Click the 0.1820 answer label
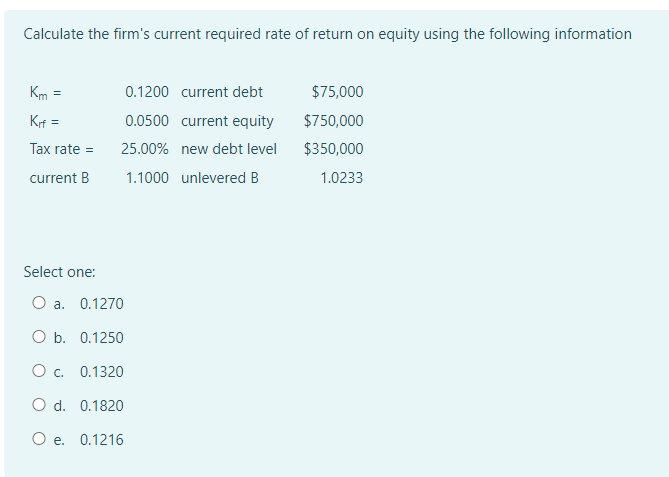Screen dimensions: 669x477 [102, 406]
